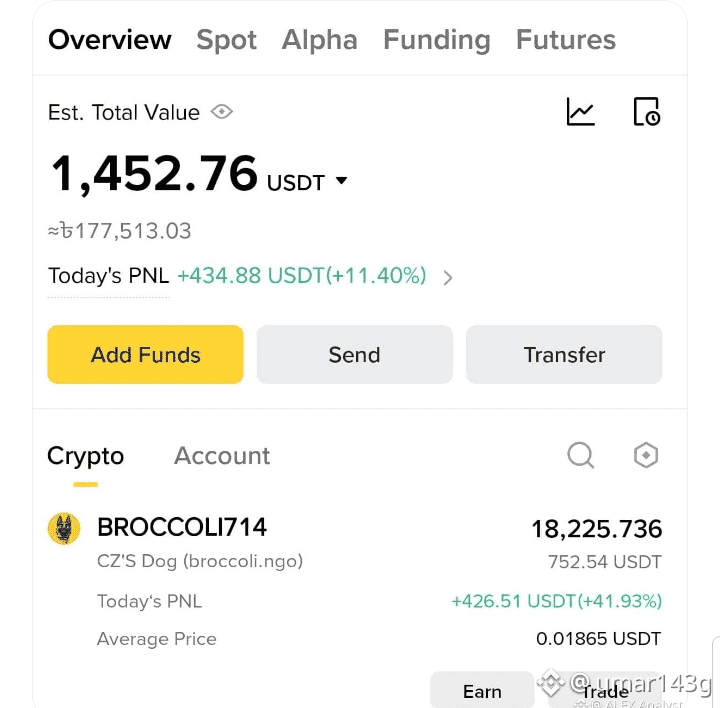Screen dimensions: 720x708
Task: Select the Crypto tab
Action: pyautogui.click(x=85, y=456)
